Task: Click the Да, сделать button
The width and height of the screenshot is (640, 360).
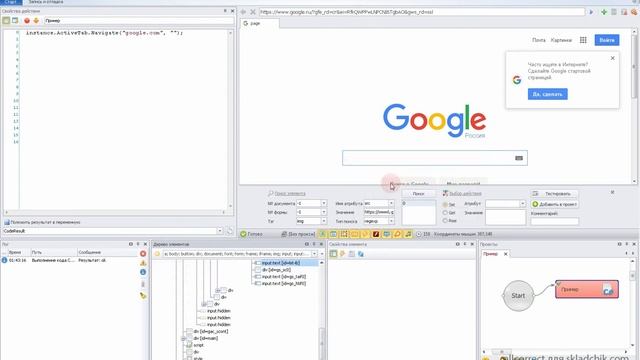Action: (x=547, y=94)
